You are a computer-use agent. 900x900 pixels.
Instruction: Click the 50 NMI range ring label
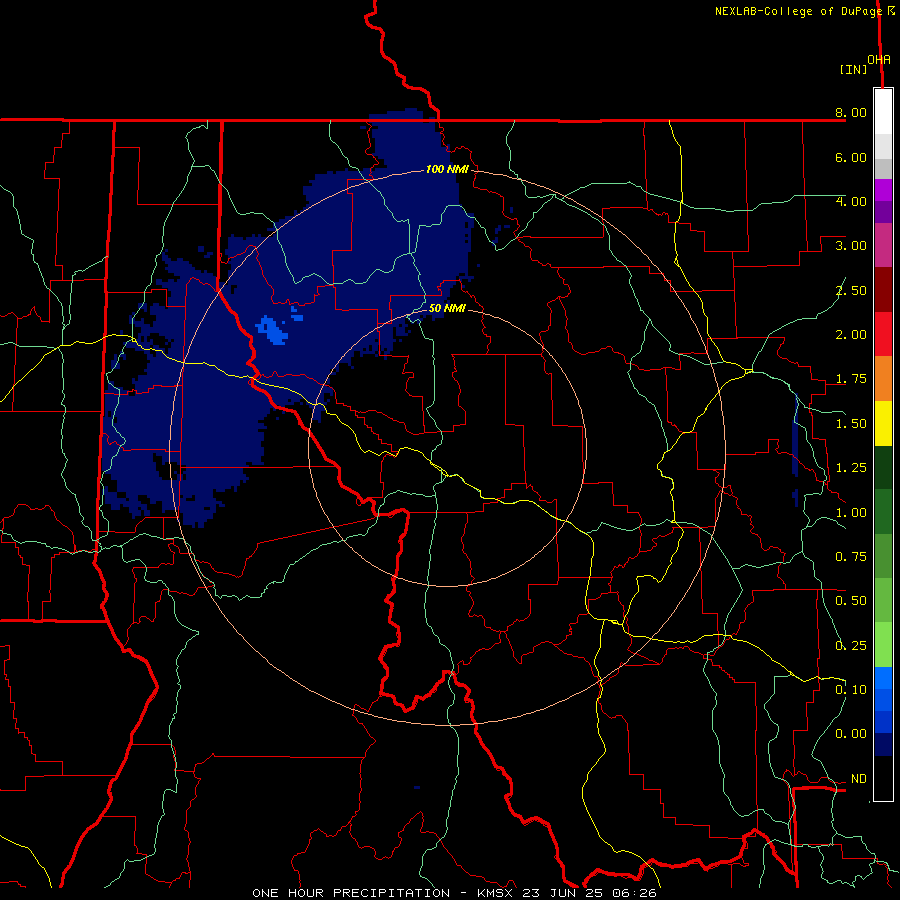pyautogui.click(x=447, y=308)
